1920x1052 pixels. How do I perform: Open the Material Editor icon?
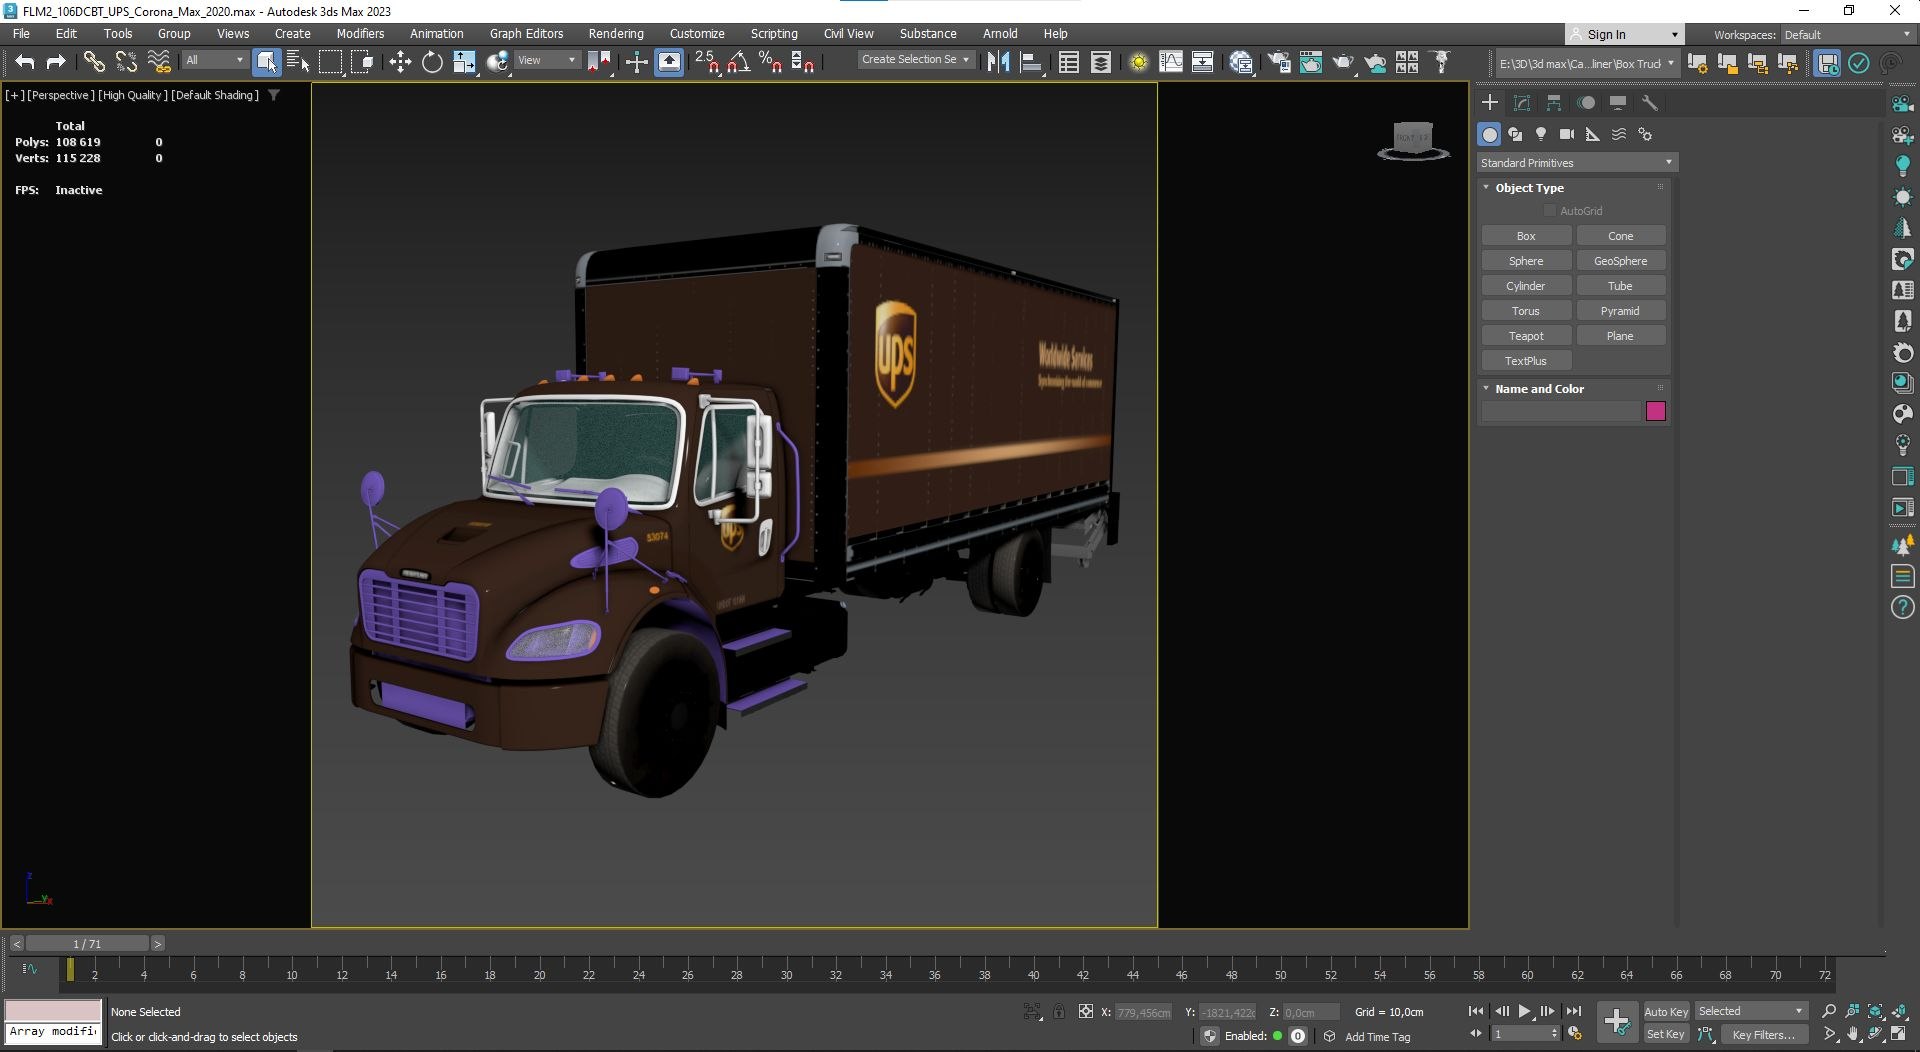tap(1241, 62)
